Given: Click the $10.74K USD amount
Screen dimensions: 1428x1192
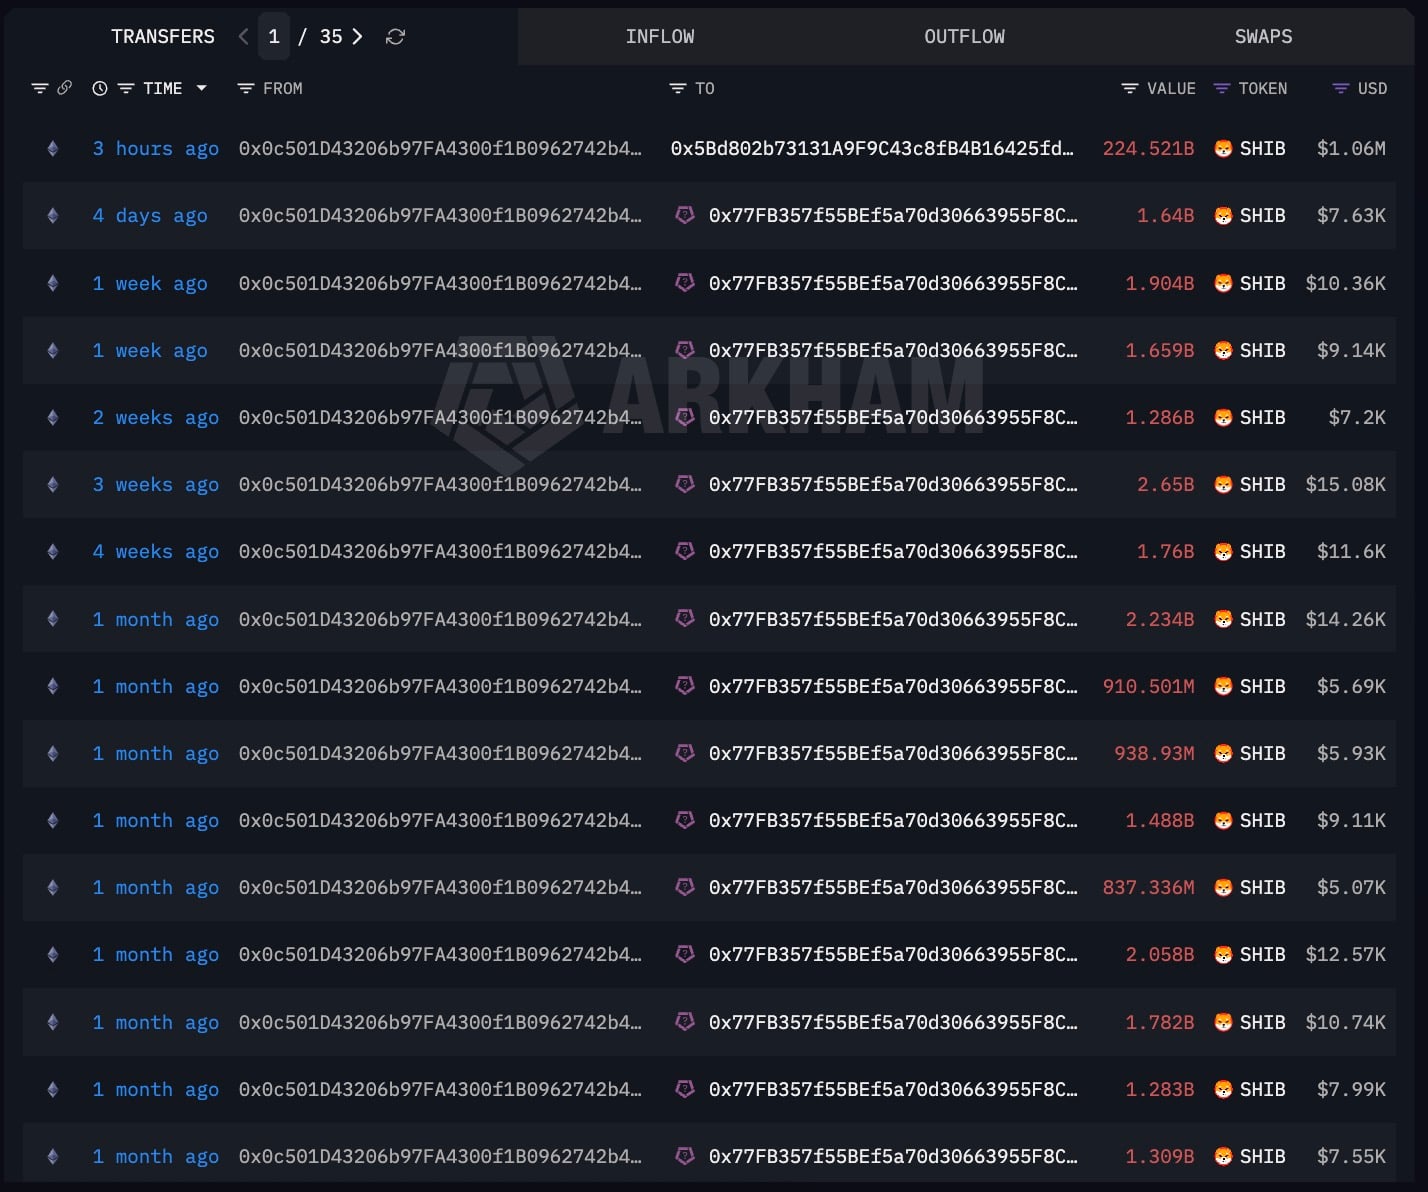Looking at the screenshot, I should (1345, 1023).
